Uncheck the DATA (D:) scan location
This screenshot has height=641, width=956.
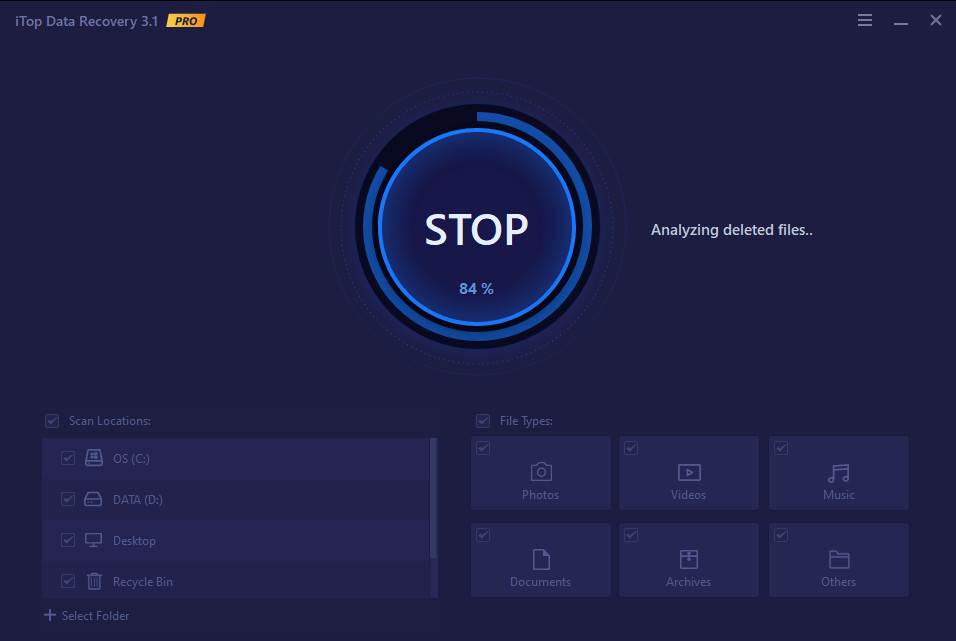pyautogui.click(x=68, y=499)
